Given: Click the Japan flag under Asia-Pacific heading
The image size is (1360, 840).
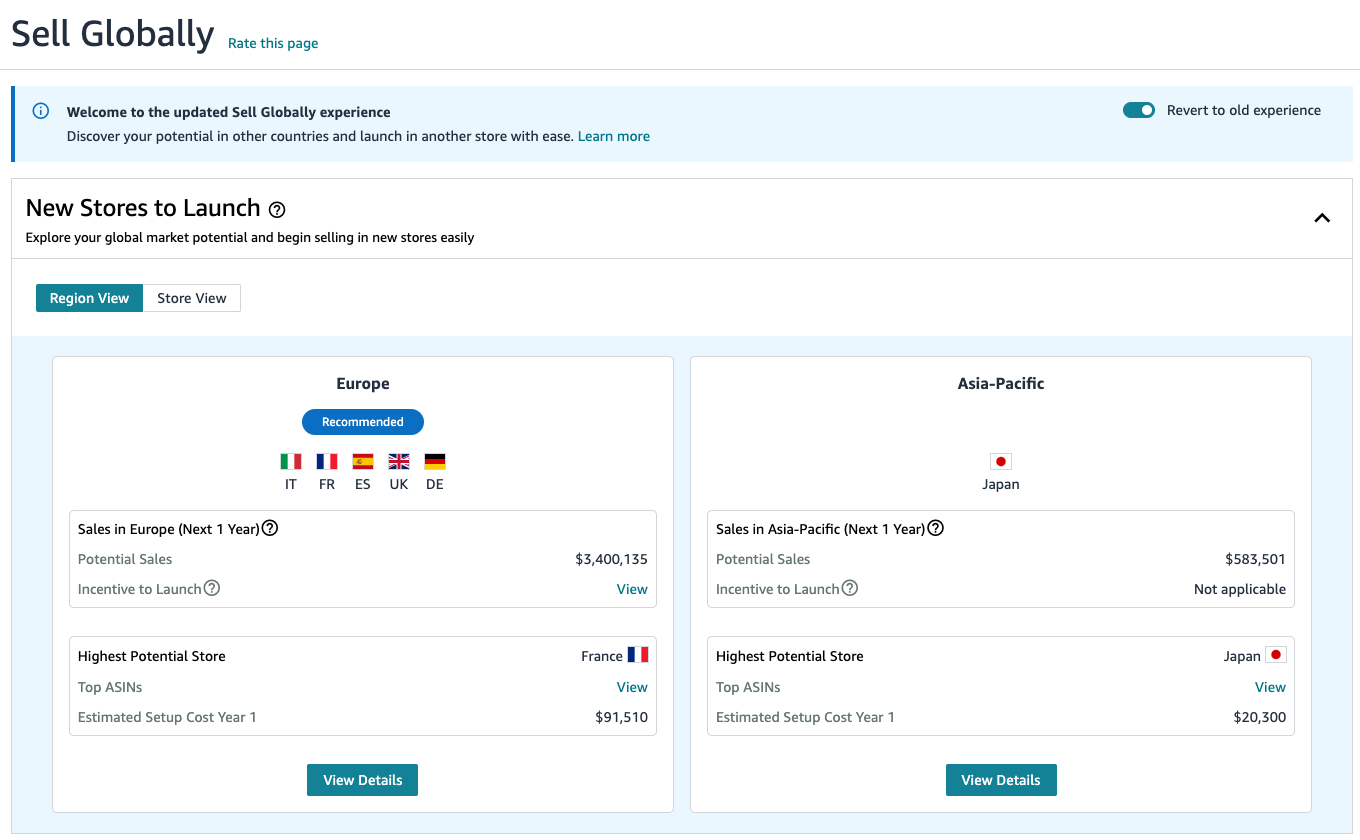Looking at the screenshot, I should [x=1000, y=462].
